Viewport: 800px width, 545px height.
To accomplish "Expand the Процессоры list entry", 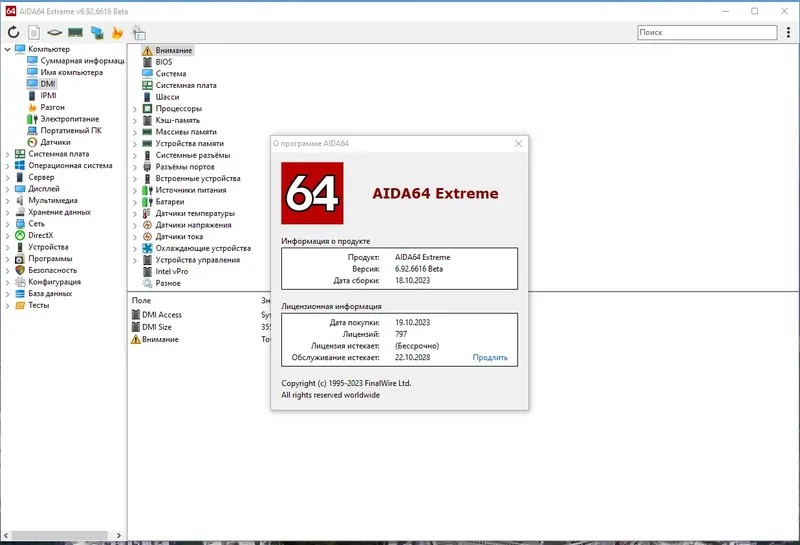I will coord(135,109).
